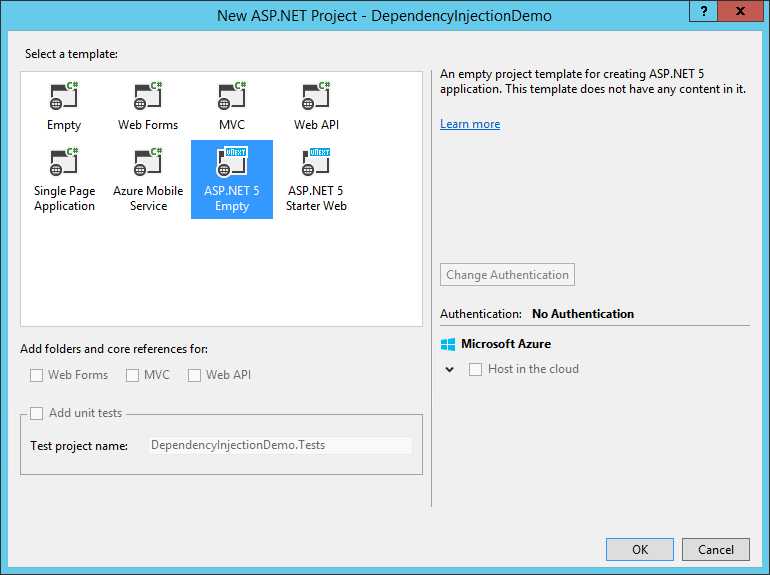
Task: Click the Microsoft Azure Windows logo
Action: [x=448, y=344]
